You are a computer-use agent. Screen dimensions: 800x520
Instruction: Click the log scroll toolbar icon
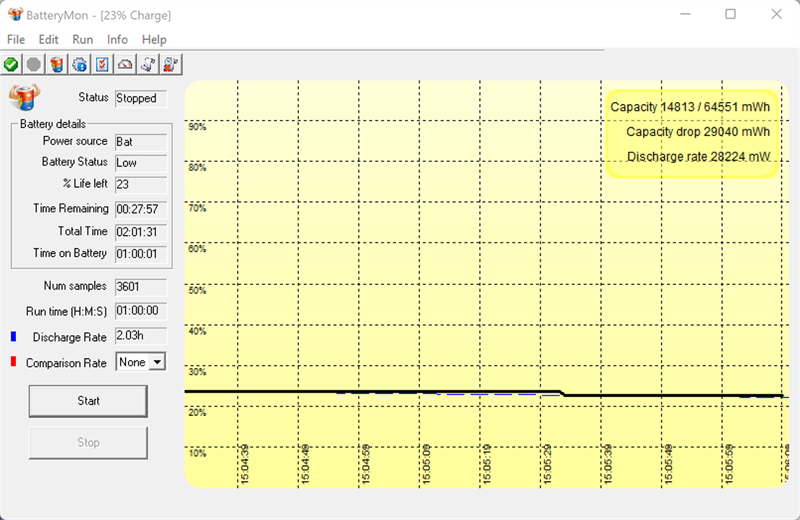tap(148, 64)
